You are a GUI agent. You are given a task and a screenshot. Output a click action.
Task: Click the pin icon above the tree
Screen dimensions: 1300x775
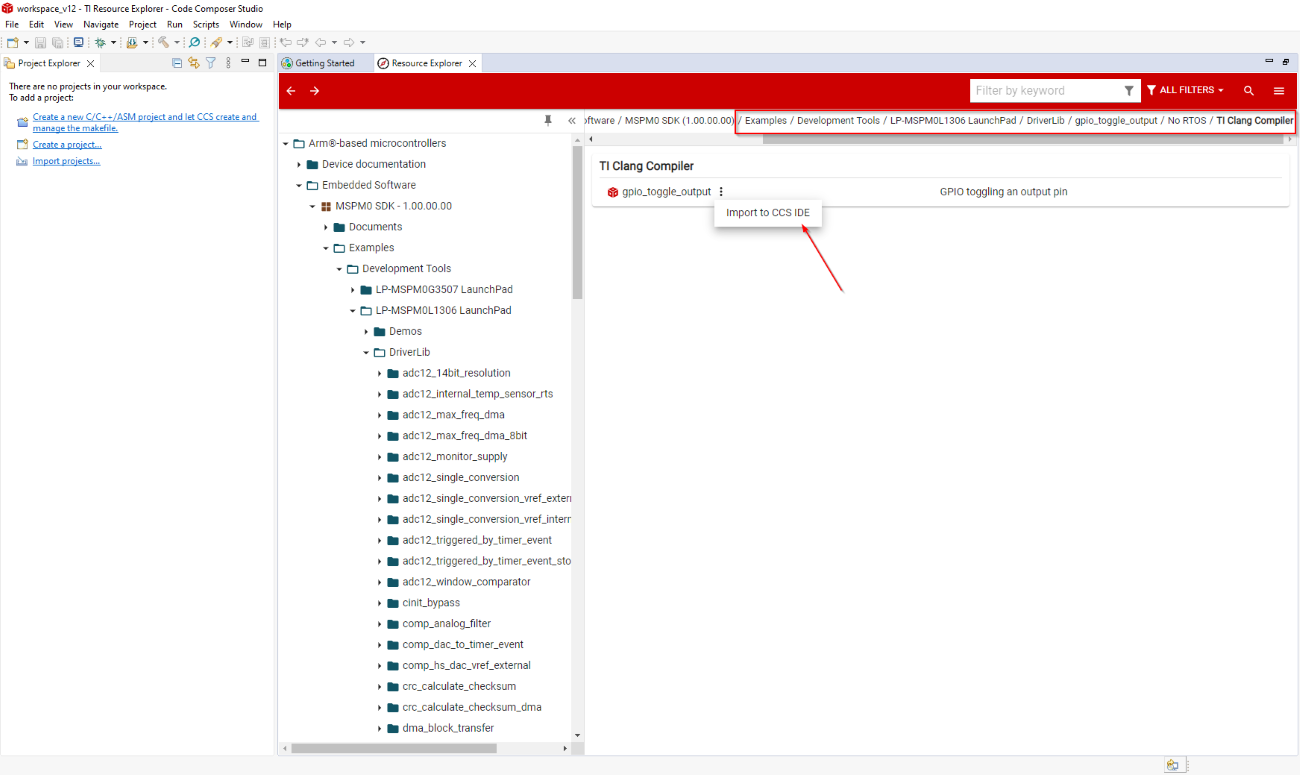click(548, 120)
